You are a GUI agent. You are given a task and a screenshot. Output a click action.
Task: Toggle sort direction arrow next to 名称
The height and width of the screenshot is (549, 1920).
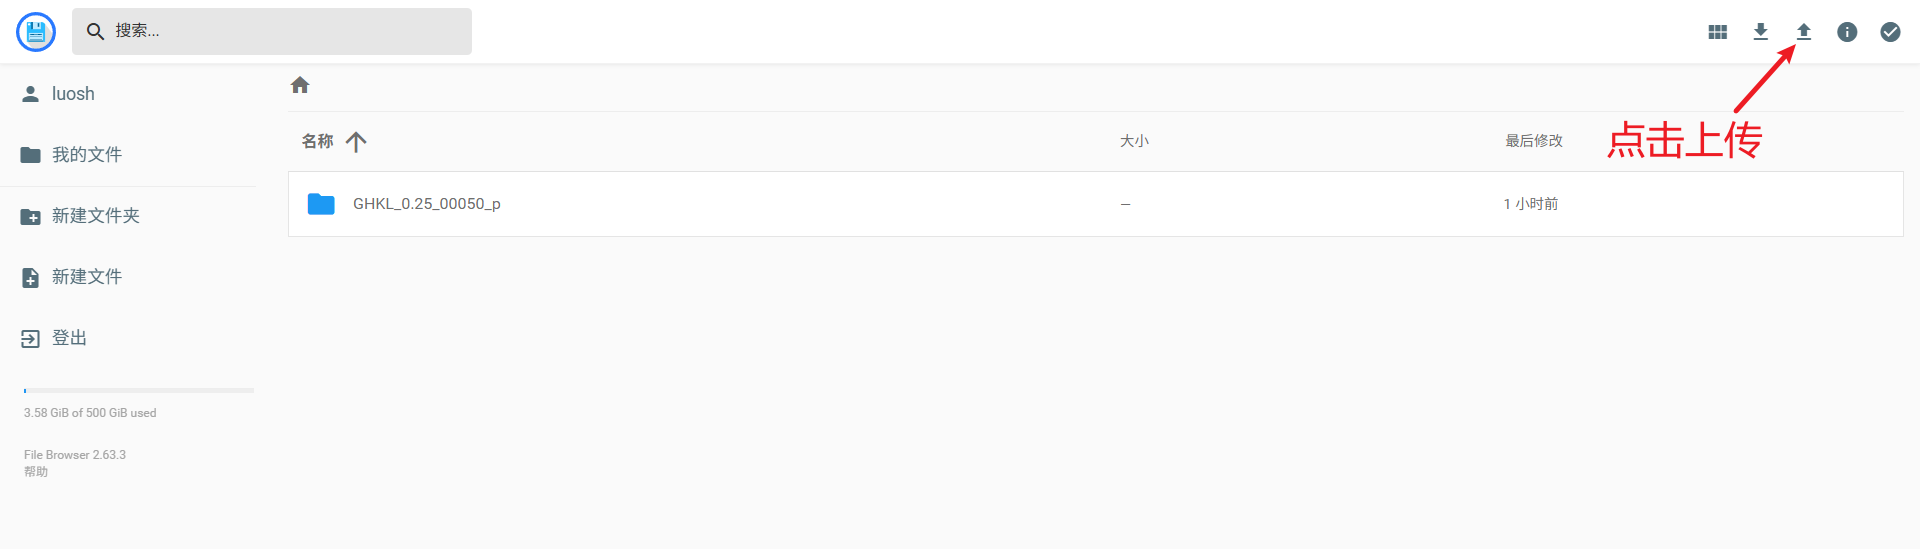click(x=356, y=142)
